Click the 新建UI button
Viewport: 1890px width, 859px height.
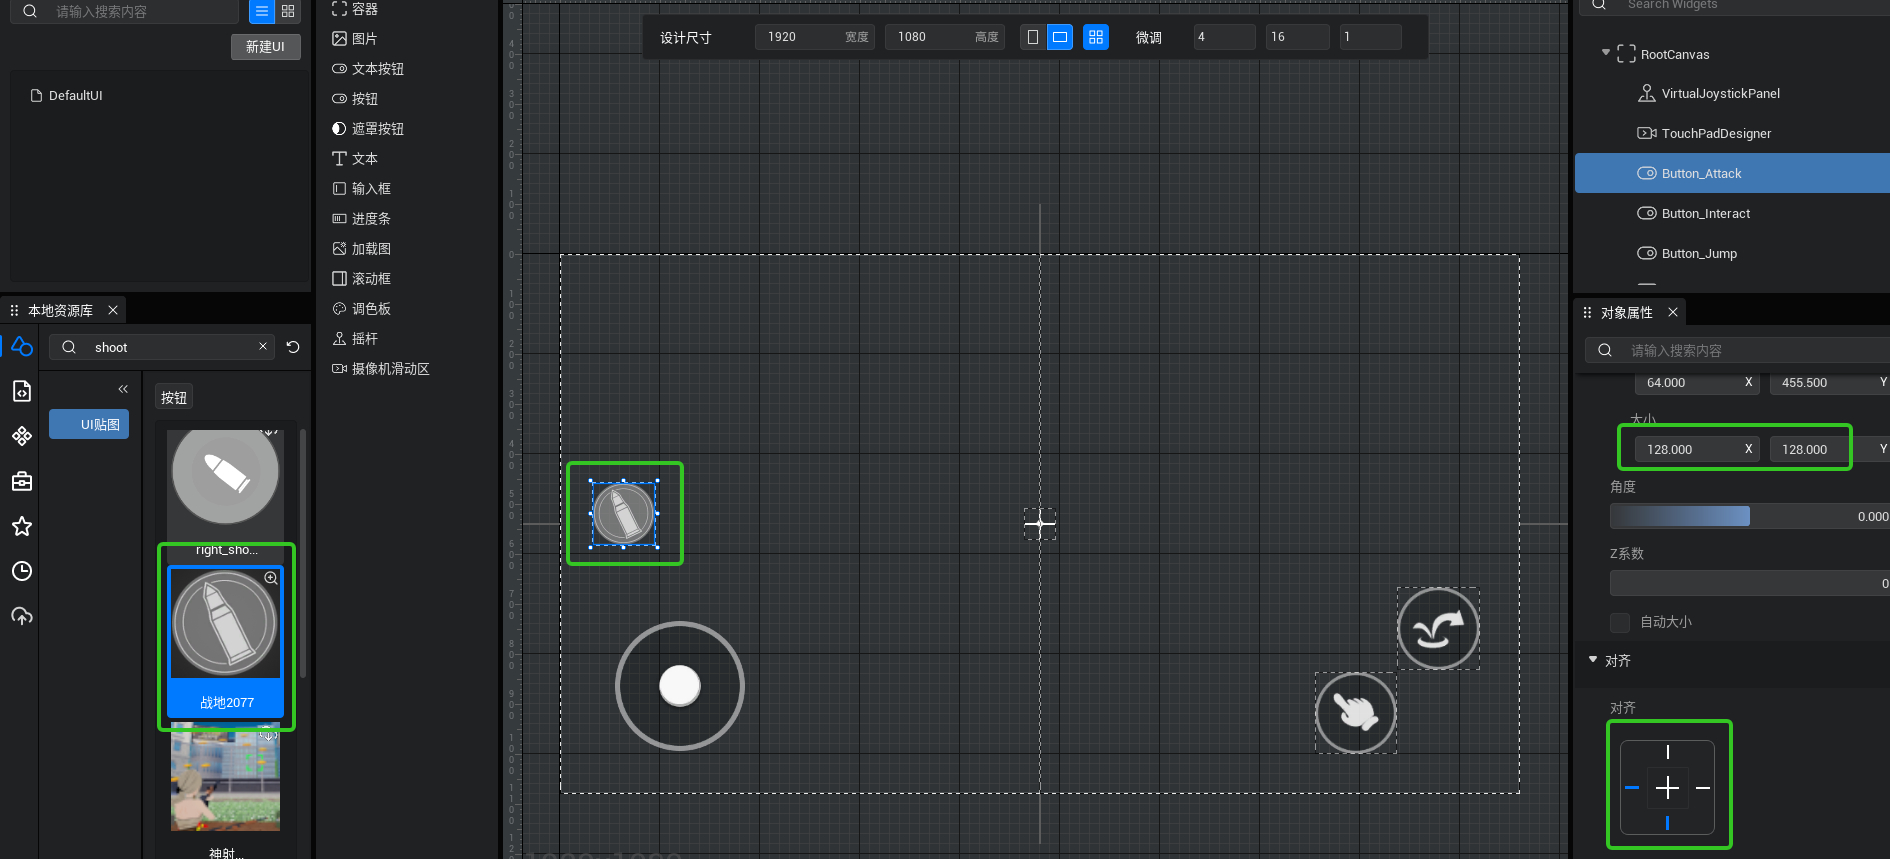266,47
